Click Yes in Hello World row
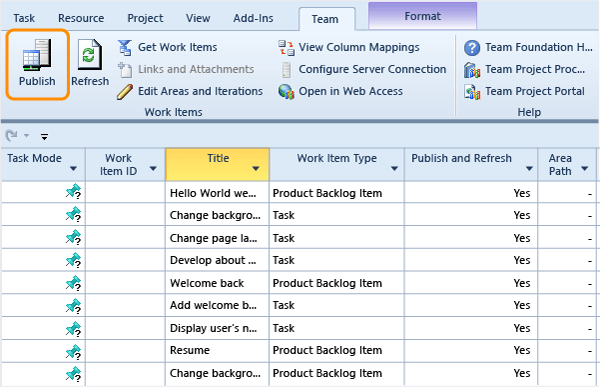The width and height of the screenshot is (600, 387). (x=522, y=193)
